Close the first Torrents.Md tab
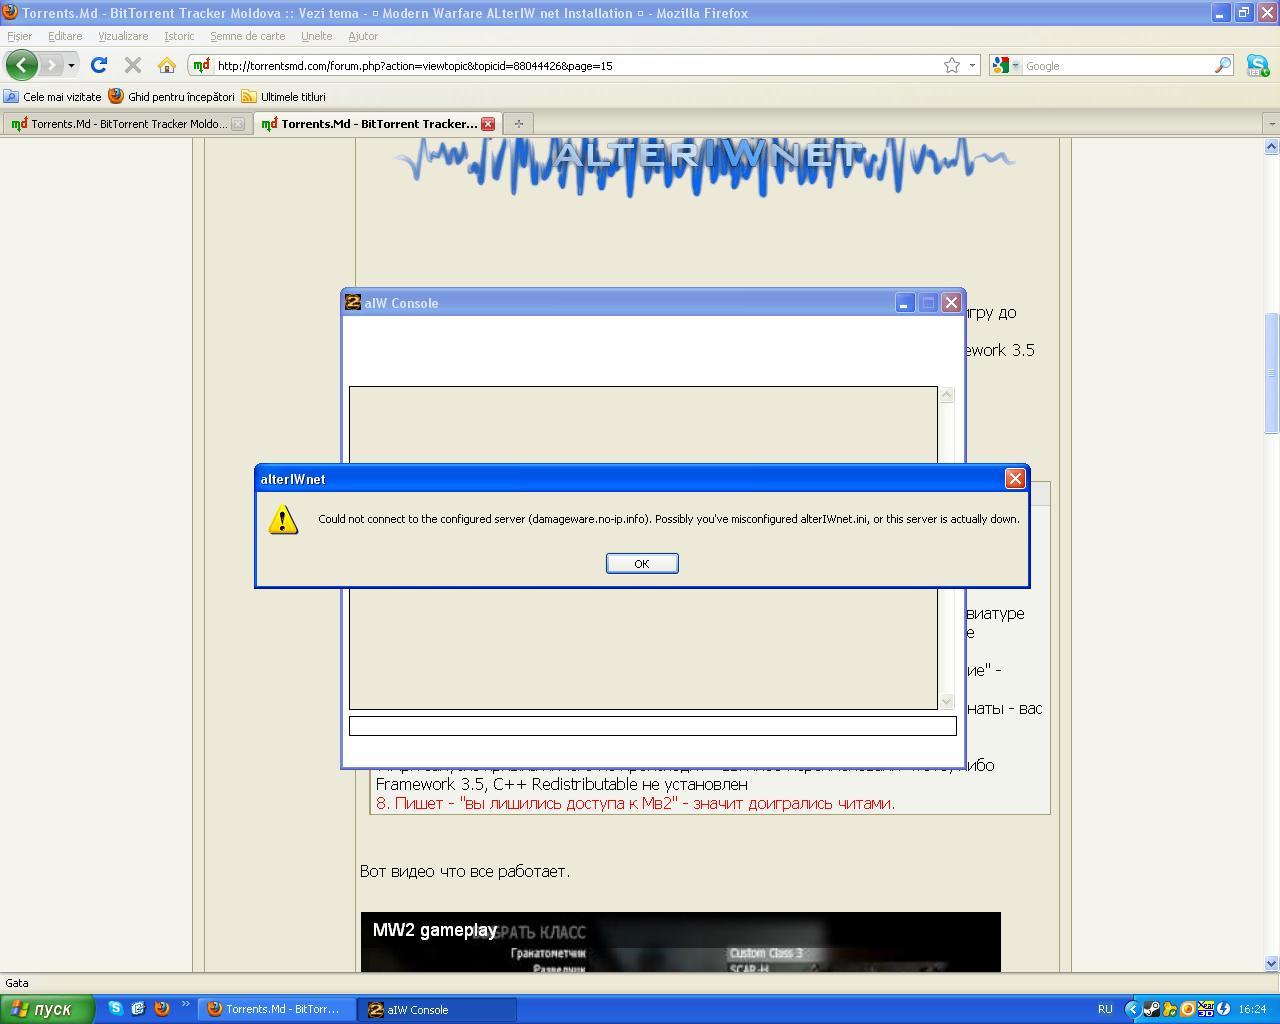Viewport: 1280px width, 1024px height. (238, 124)
